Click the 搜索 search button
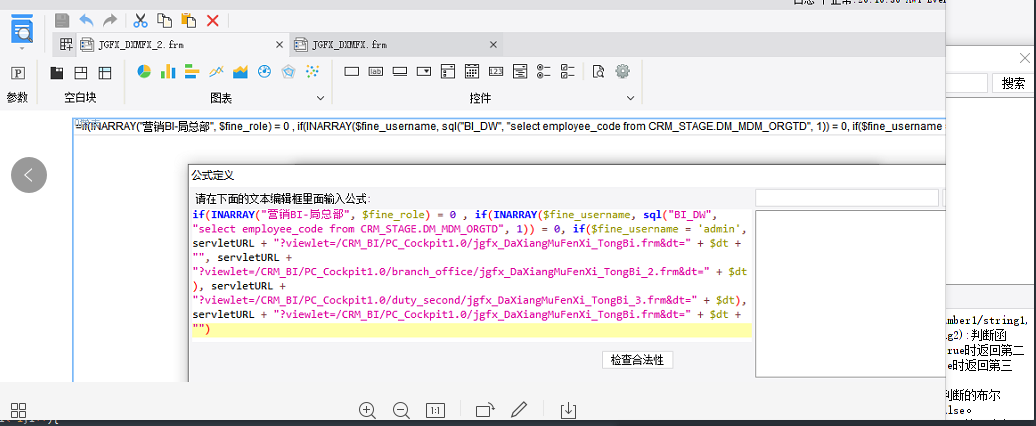This screenshot has height=426, width=1036. coord(1014,83)
